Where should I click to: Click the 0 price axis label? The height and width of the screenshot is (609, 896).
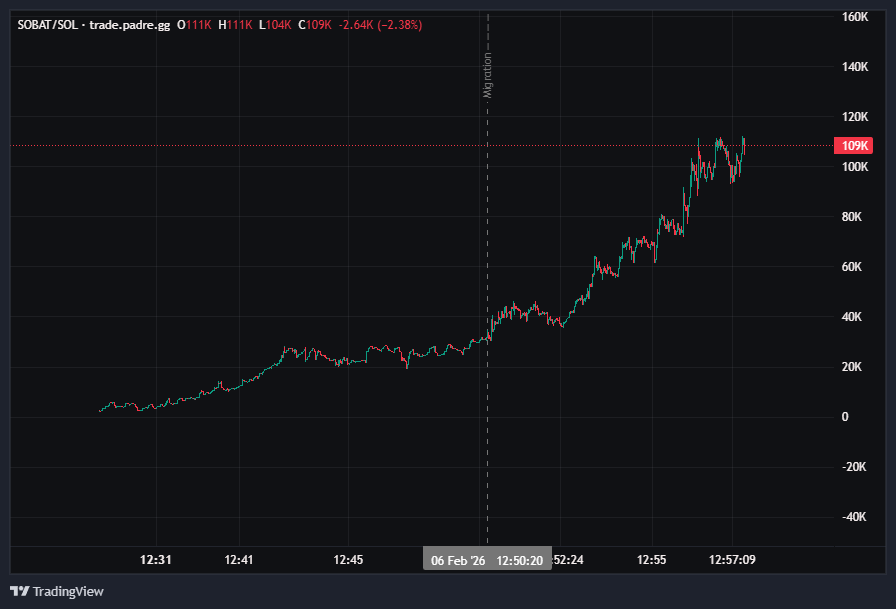point(845,417)
